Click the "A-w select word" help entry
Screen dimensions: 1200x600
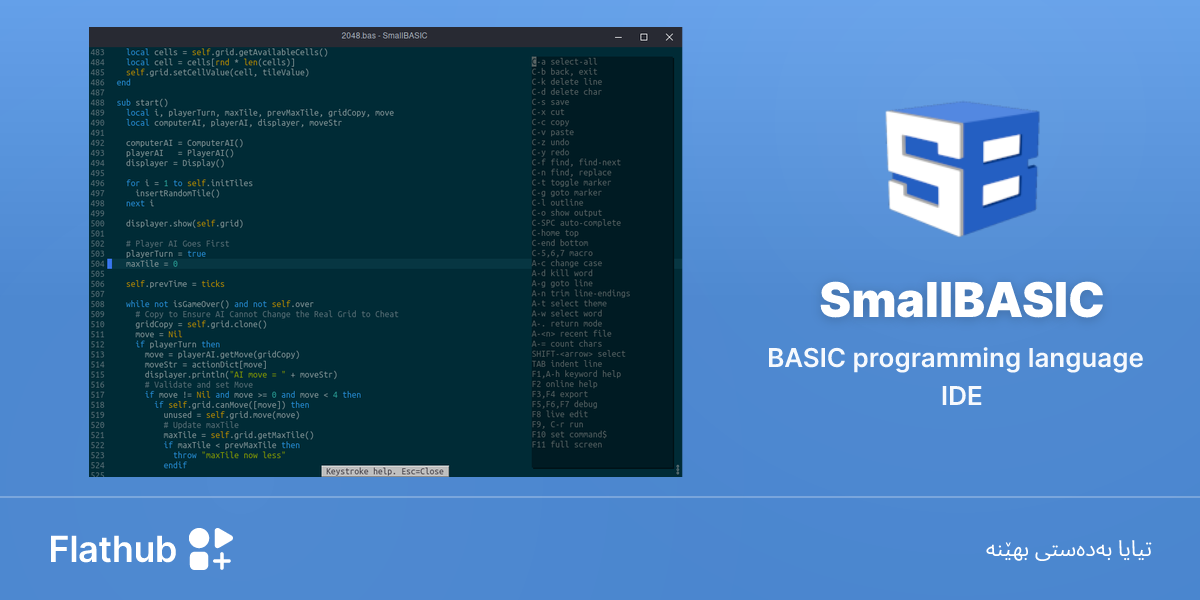(567, 313)
